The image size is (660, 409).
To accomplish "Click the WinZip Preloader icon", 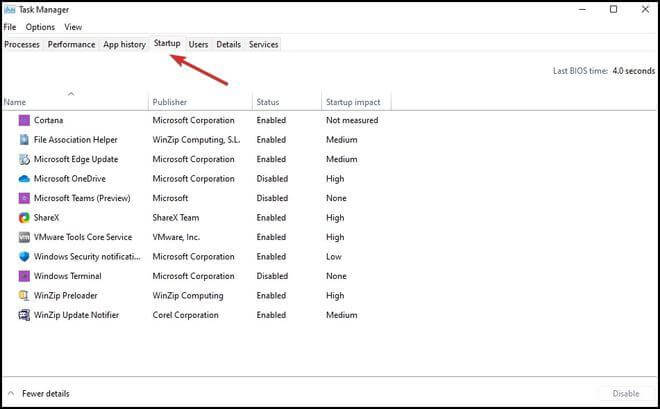I will (24, 295).
